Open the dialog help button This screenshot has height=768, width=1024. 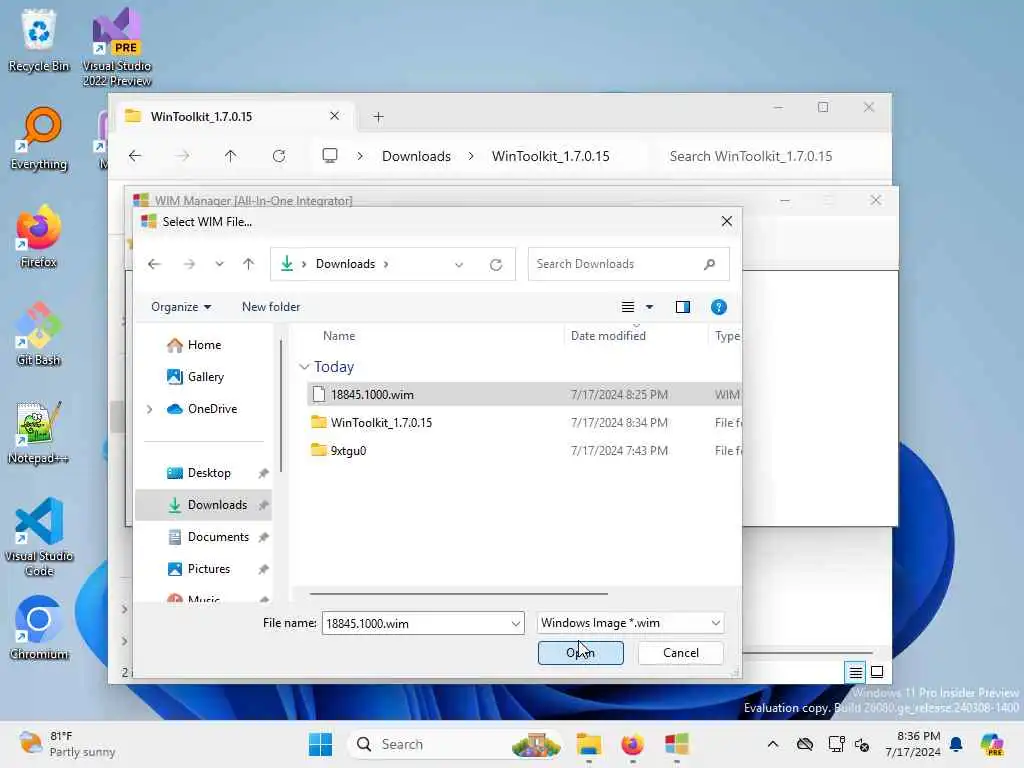click(718, 307)
